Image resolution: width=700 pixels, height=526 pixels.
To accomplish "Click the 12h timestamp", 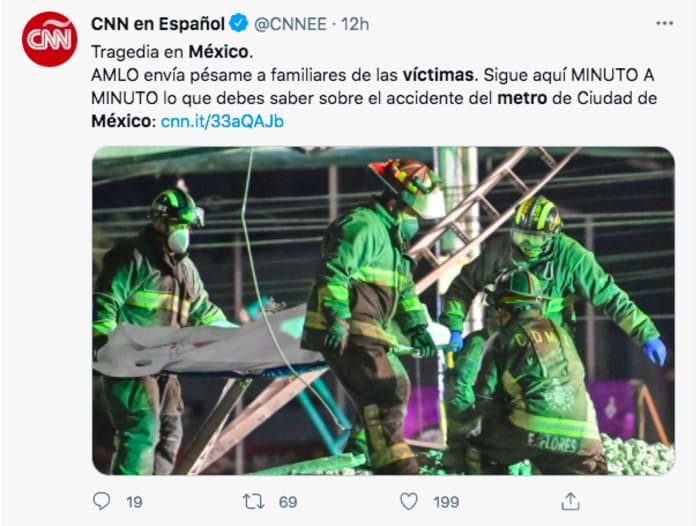I will tap(355, 24).
